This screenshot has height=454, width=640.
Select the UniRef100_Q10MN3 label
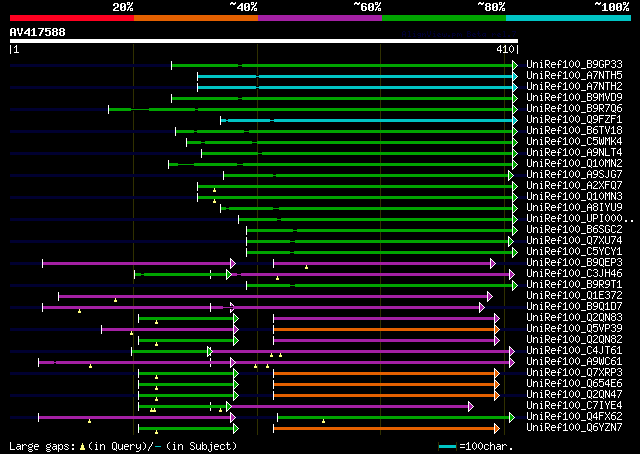pos(574,197)
